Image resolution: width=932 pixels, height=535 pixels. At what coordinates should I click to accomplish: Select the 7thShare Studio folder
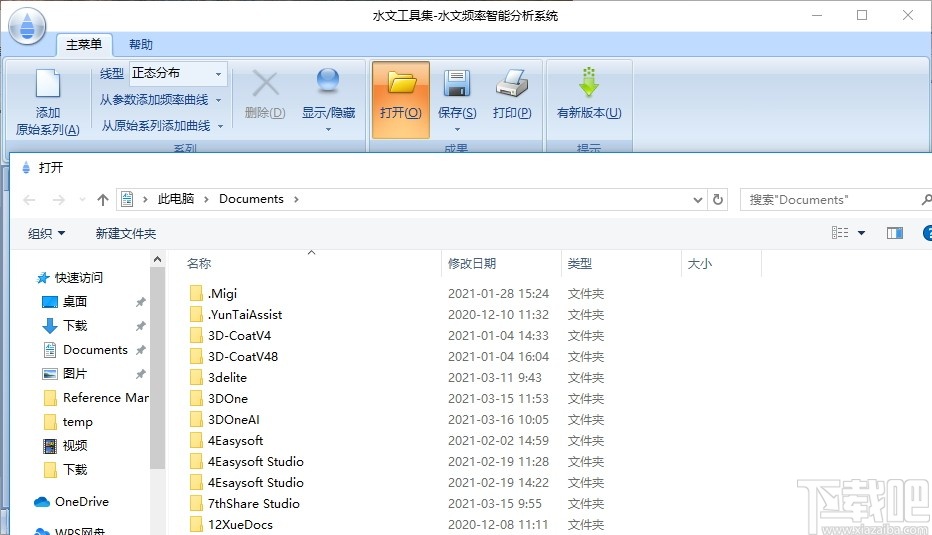[x=245, y=503]
